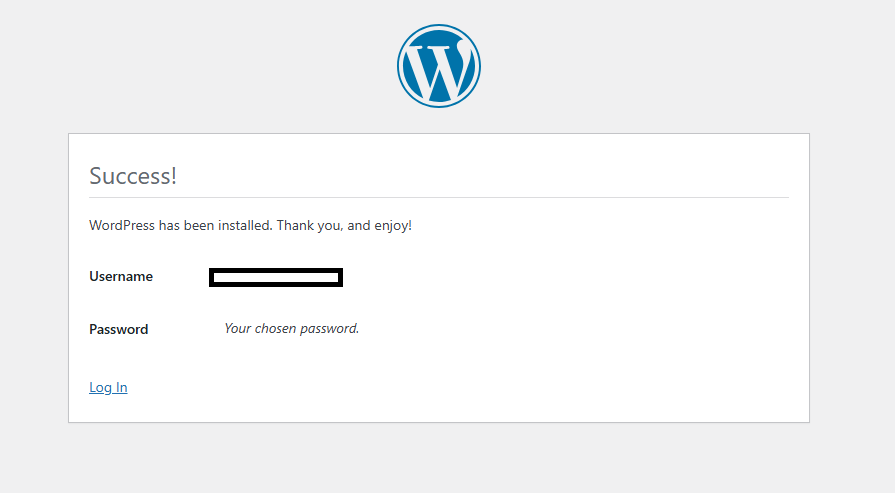Click the word 'Your' in italic text
The height and width of the screenshot is (493, 895).
238,328
